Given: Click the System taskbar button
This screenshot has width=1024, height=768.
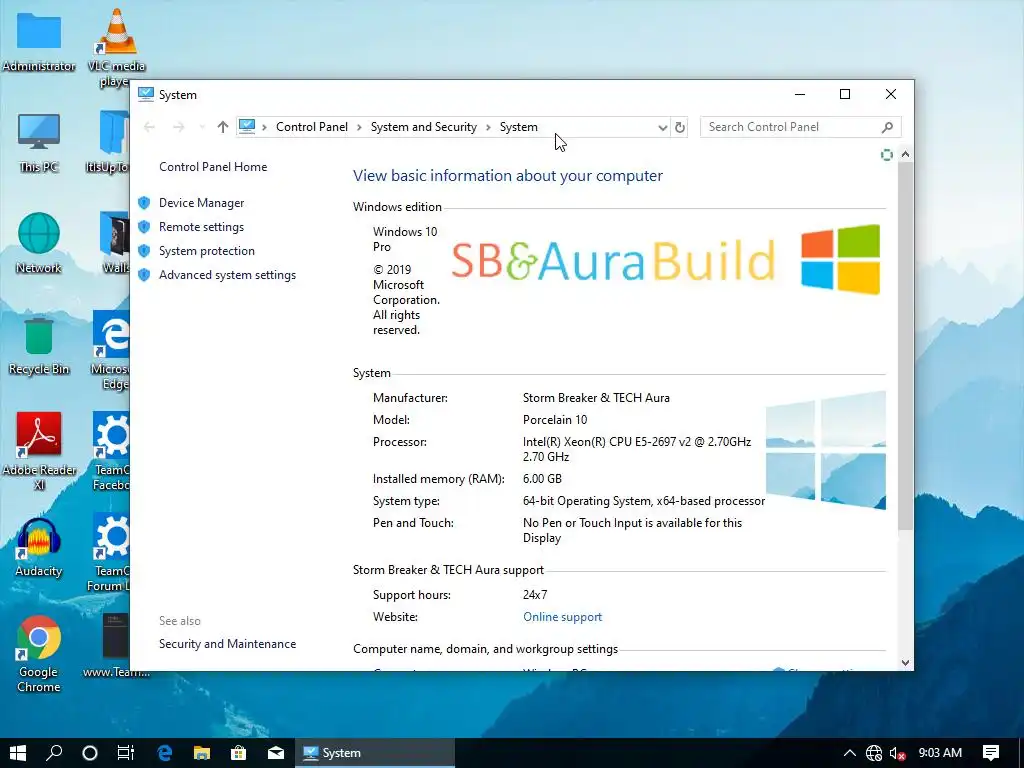Looking at the screenshot, I should tap(375, 753).
